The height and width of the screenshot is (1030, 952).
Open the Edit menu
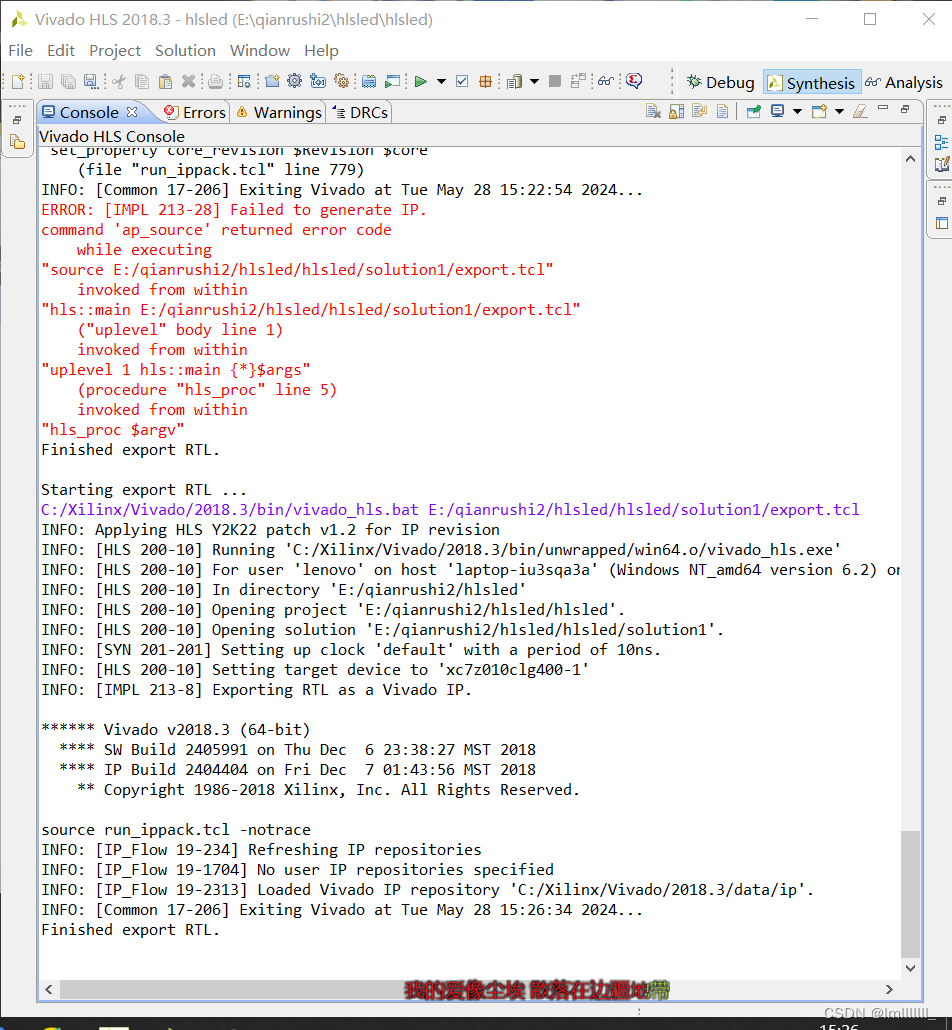[61, 51]
